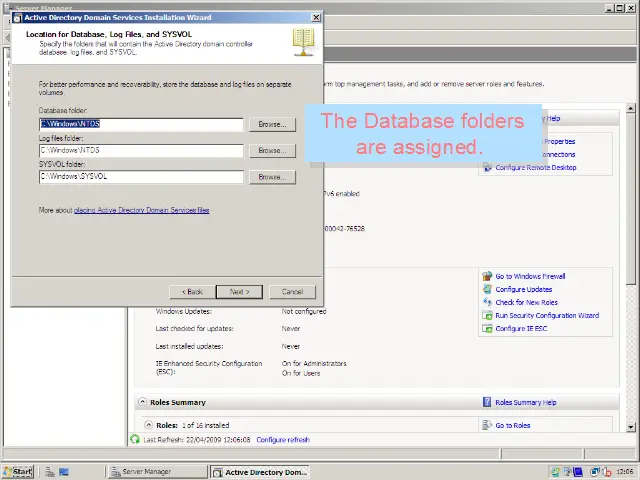Click Configure refresh link
The image size is (640, 480).
(283, 440)
